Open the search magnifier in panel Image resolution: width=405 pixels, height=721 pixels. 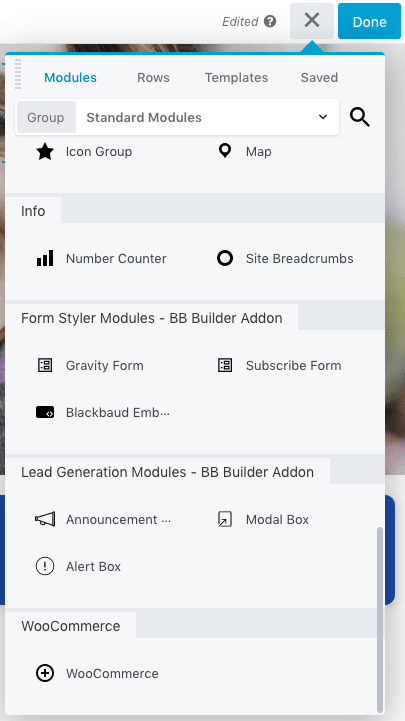(359, 117)
